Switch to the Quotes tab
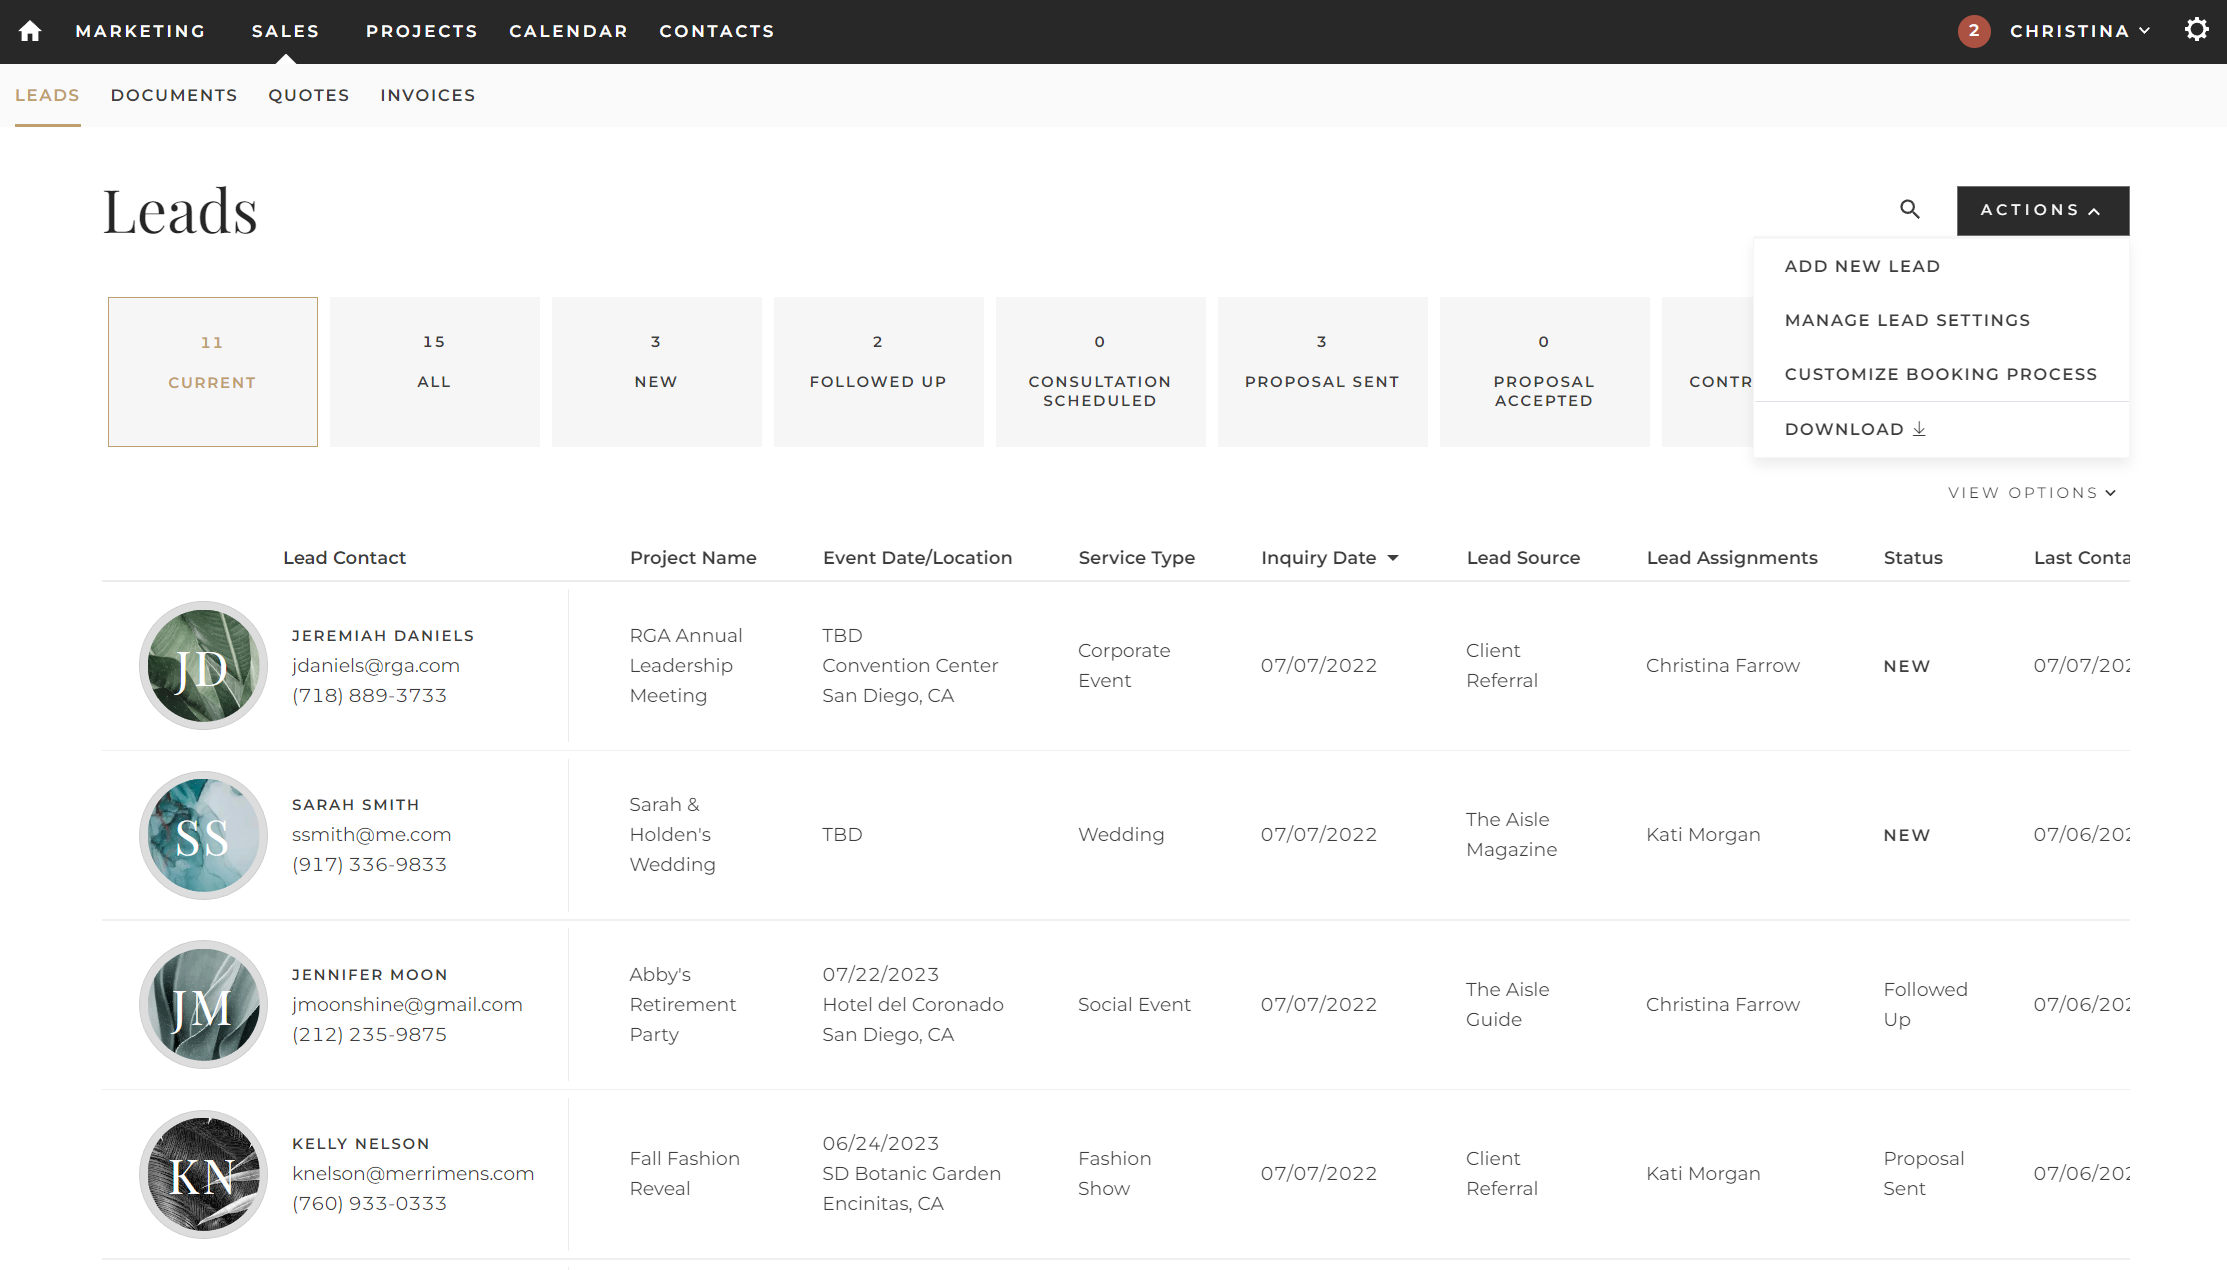 click(308, 95)
